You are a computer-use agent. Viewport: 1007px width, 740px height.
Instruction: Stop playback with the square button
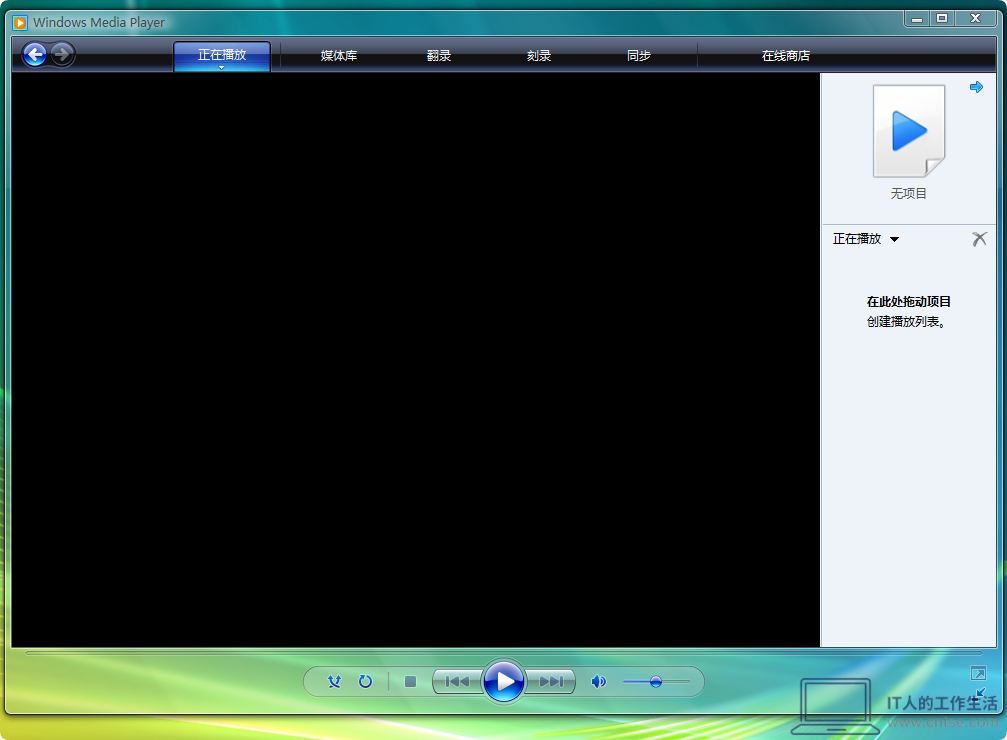410,682
